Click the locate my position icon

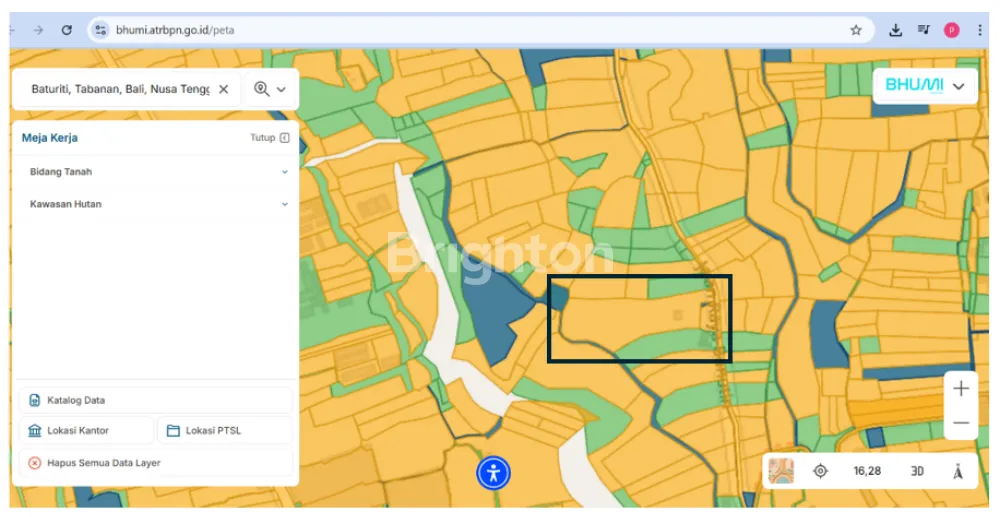click(x=820, y=471)
